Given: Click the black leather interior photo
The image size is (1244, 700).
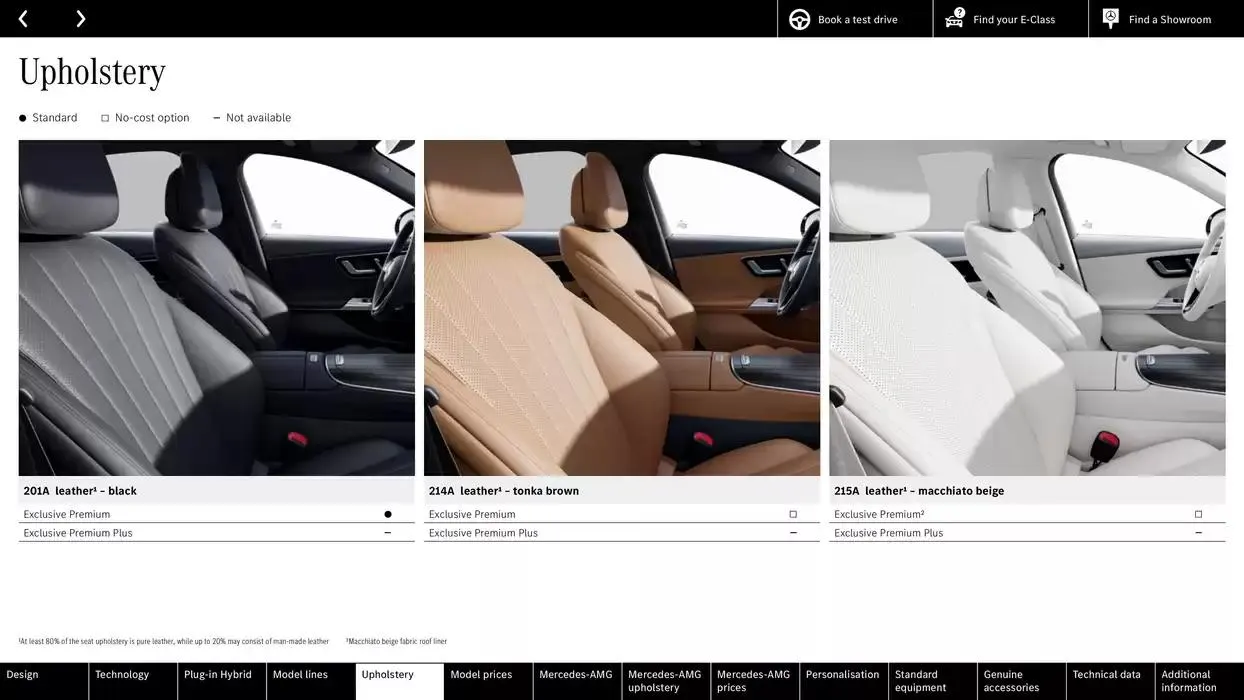Looking at the screenshot, I should click(217, 308).
